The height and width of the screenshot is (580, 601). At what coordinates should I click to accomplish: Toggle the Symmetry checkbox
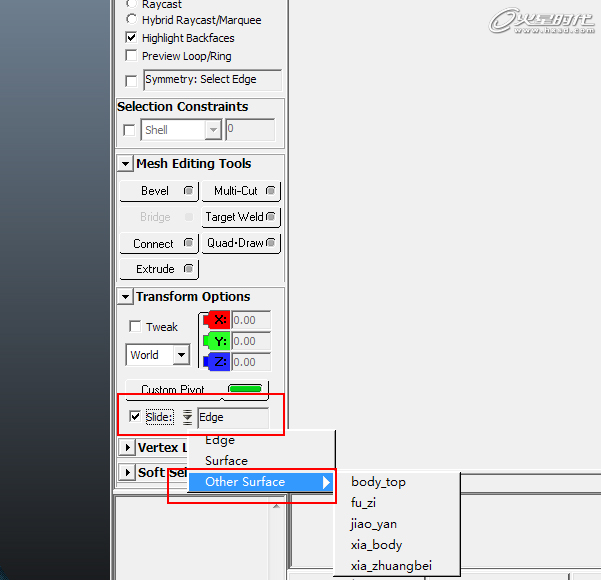click(x=131, y=81)
